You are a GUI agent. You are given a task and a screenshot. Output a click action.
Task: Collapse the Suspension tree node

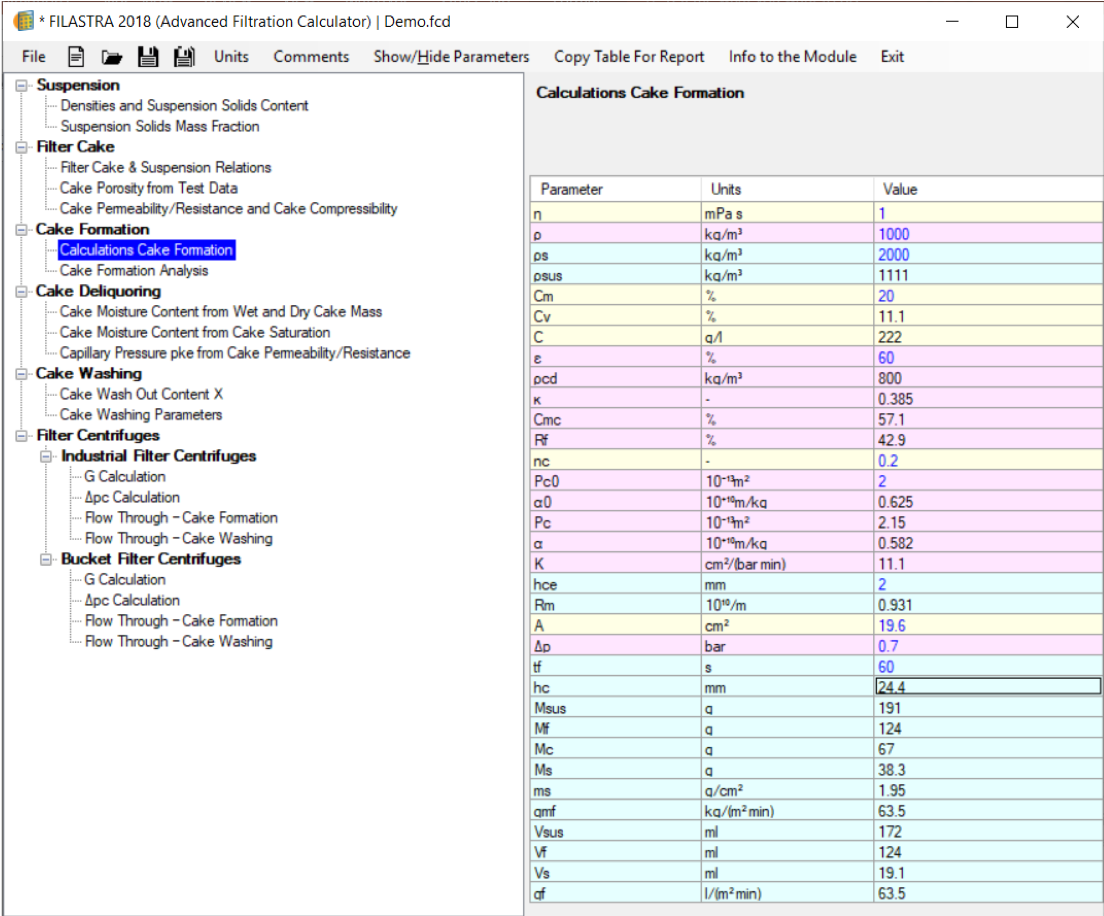(22, 85)
